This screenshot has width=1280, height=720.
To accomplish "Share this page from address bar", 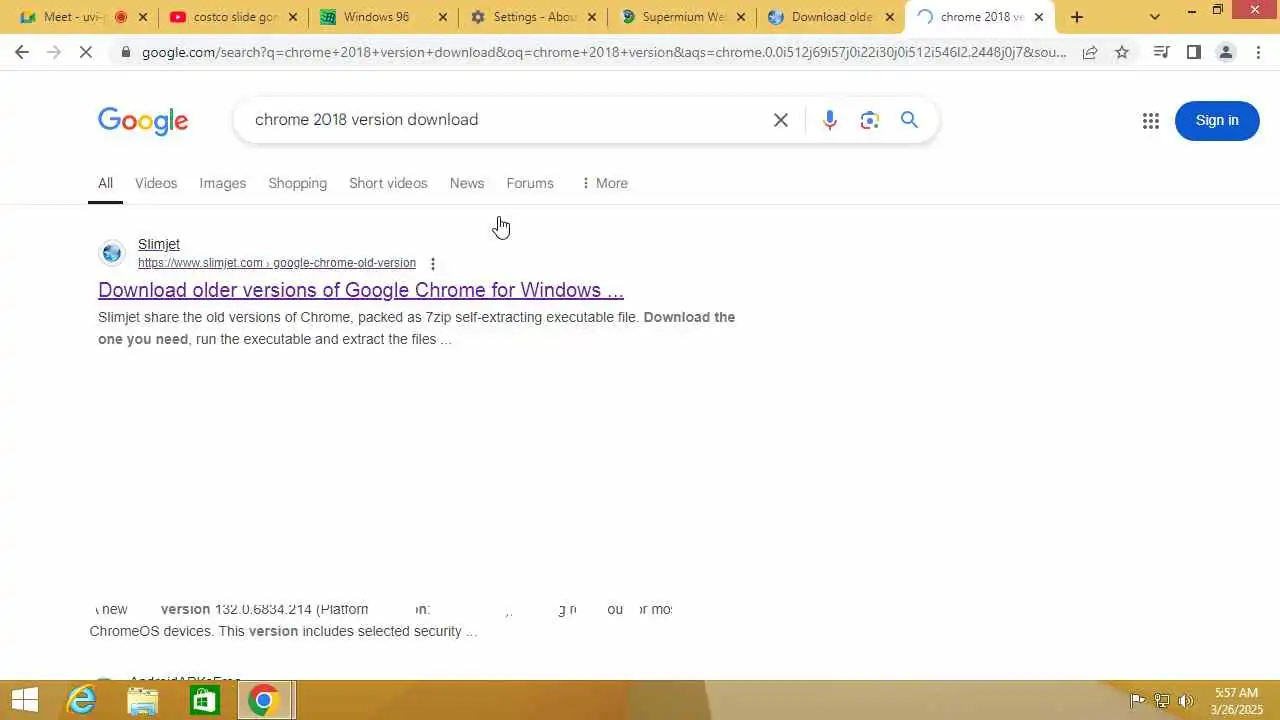I will coord(1090,52).
